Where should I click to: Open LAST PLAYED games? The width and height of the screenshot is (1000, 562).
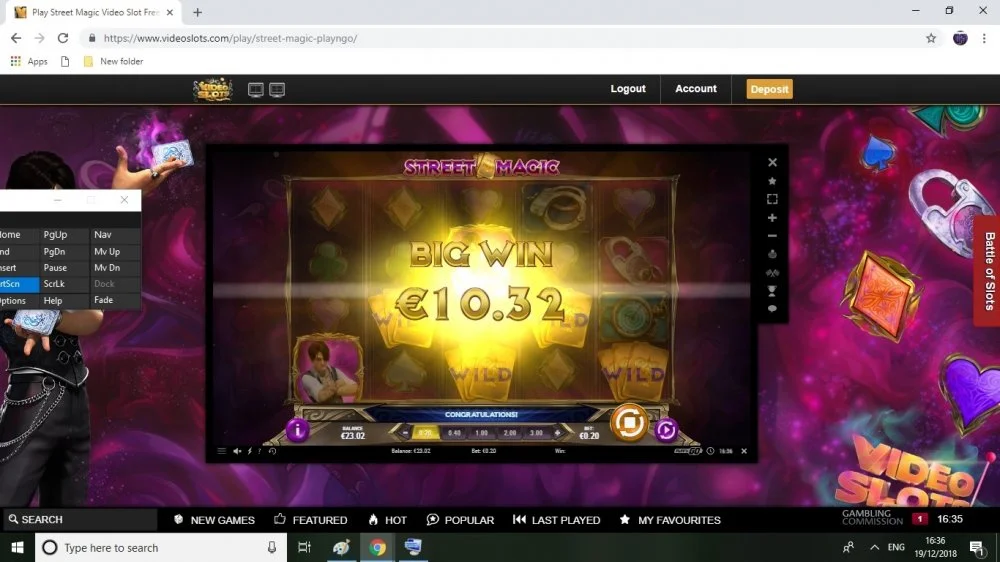[556, 520]
